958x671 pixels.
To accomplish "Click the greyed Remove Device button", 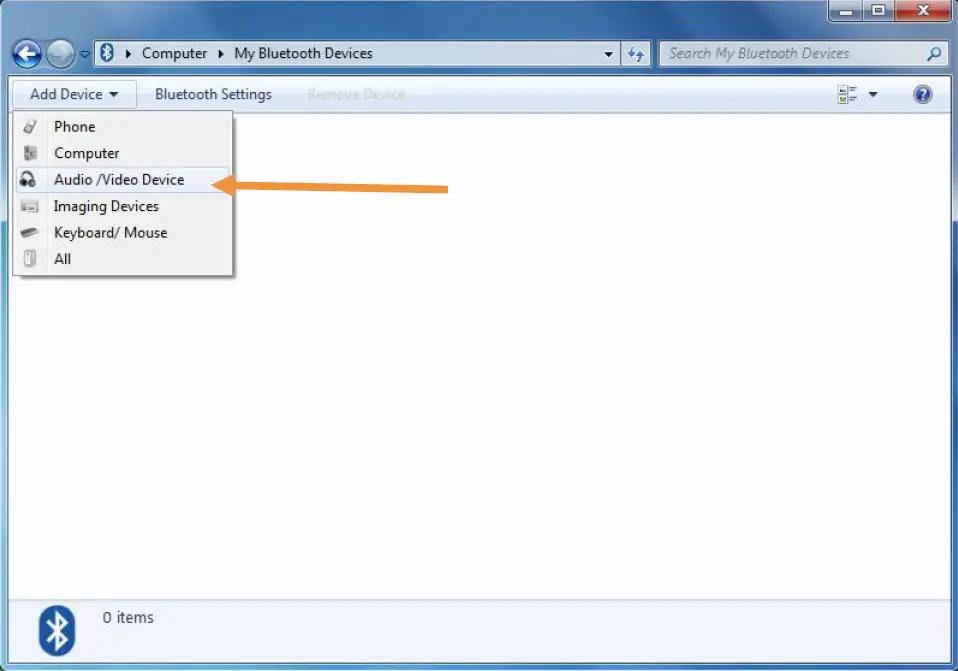I will (356, 94).
